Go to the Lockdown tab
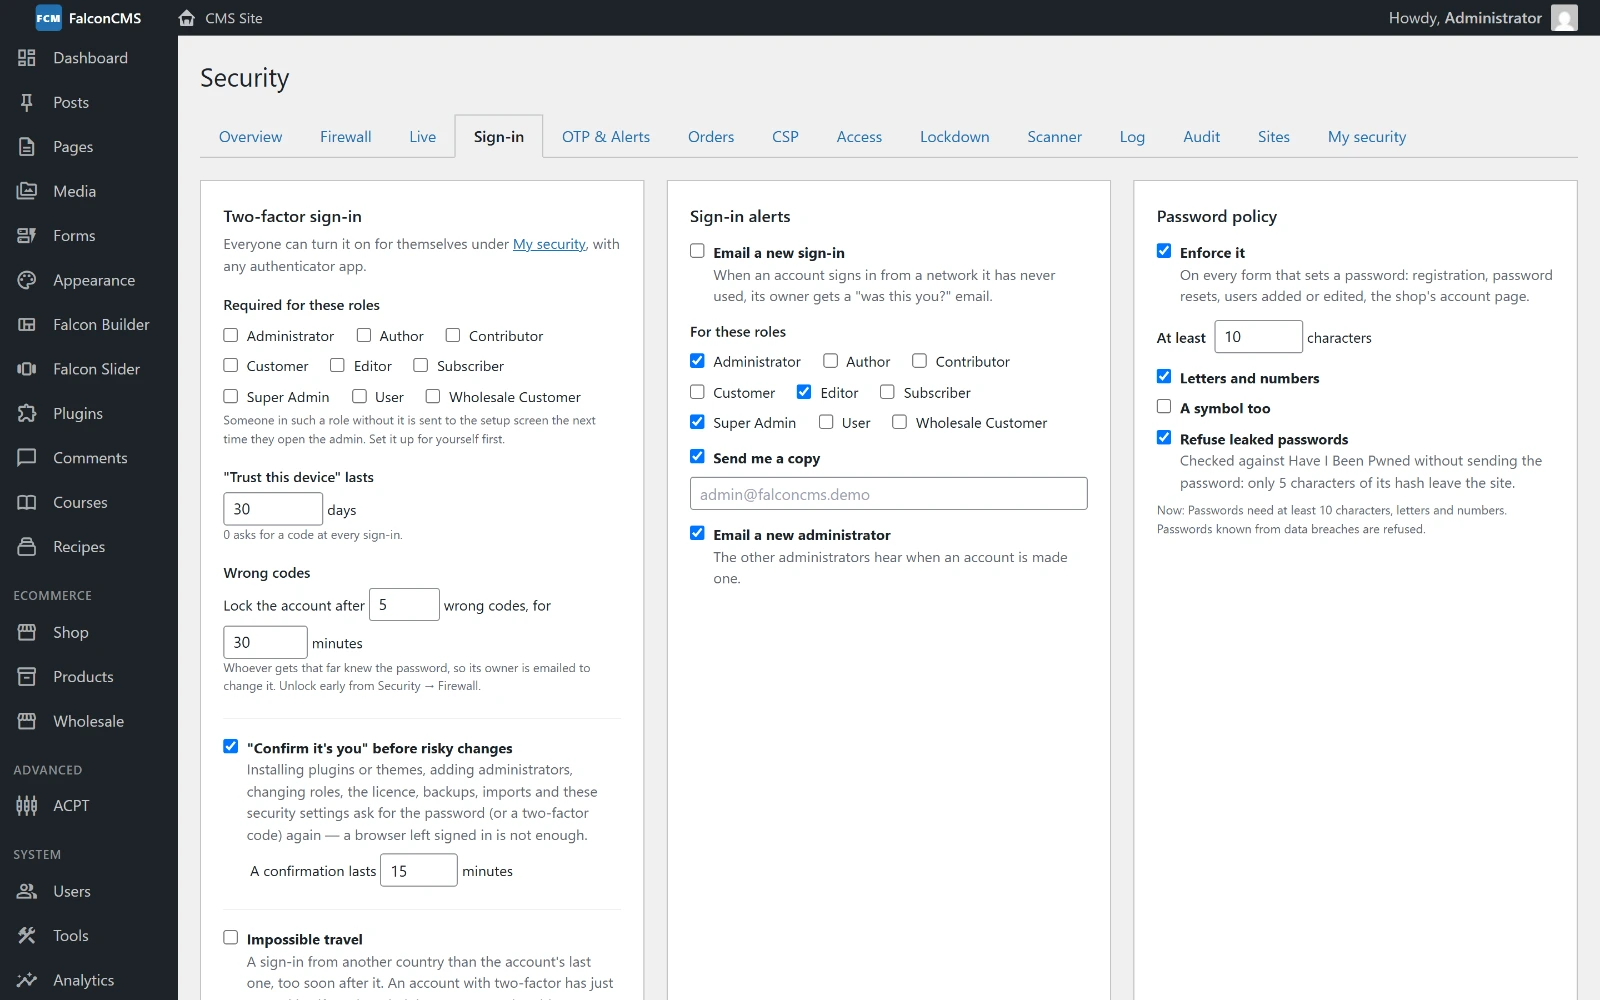The height and width of the screenshot is (1000, 1600). [x=955, y=137]
